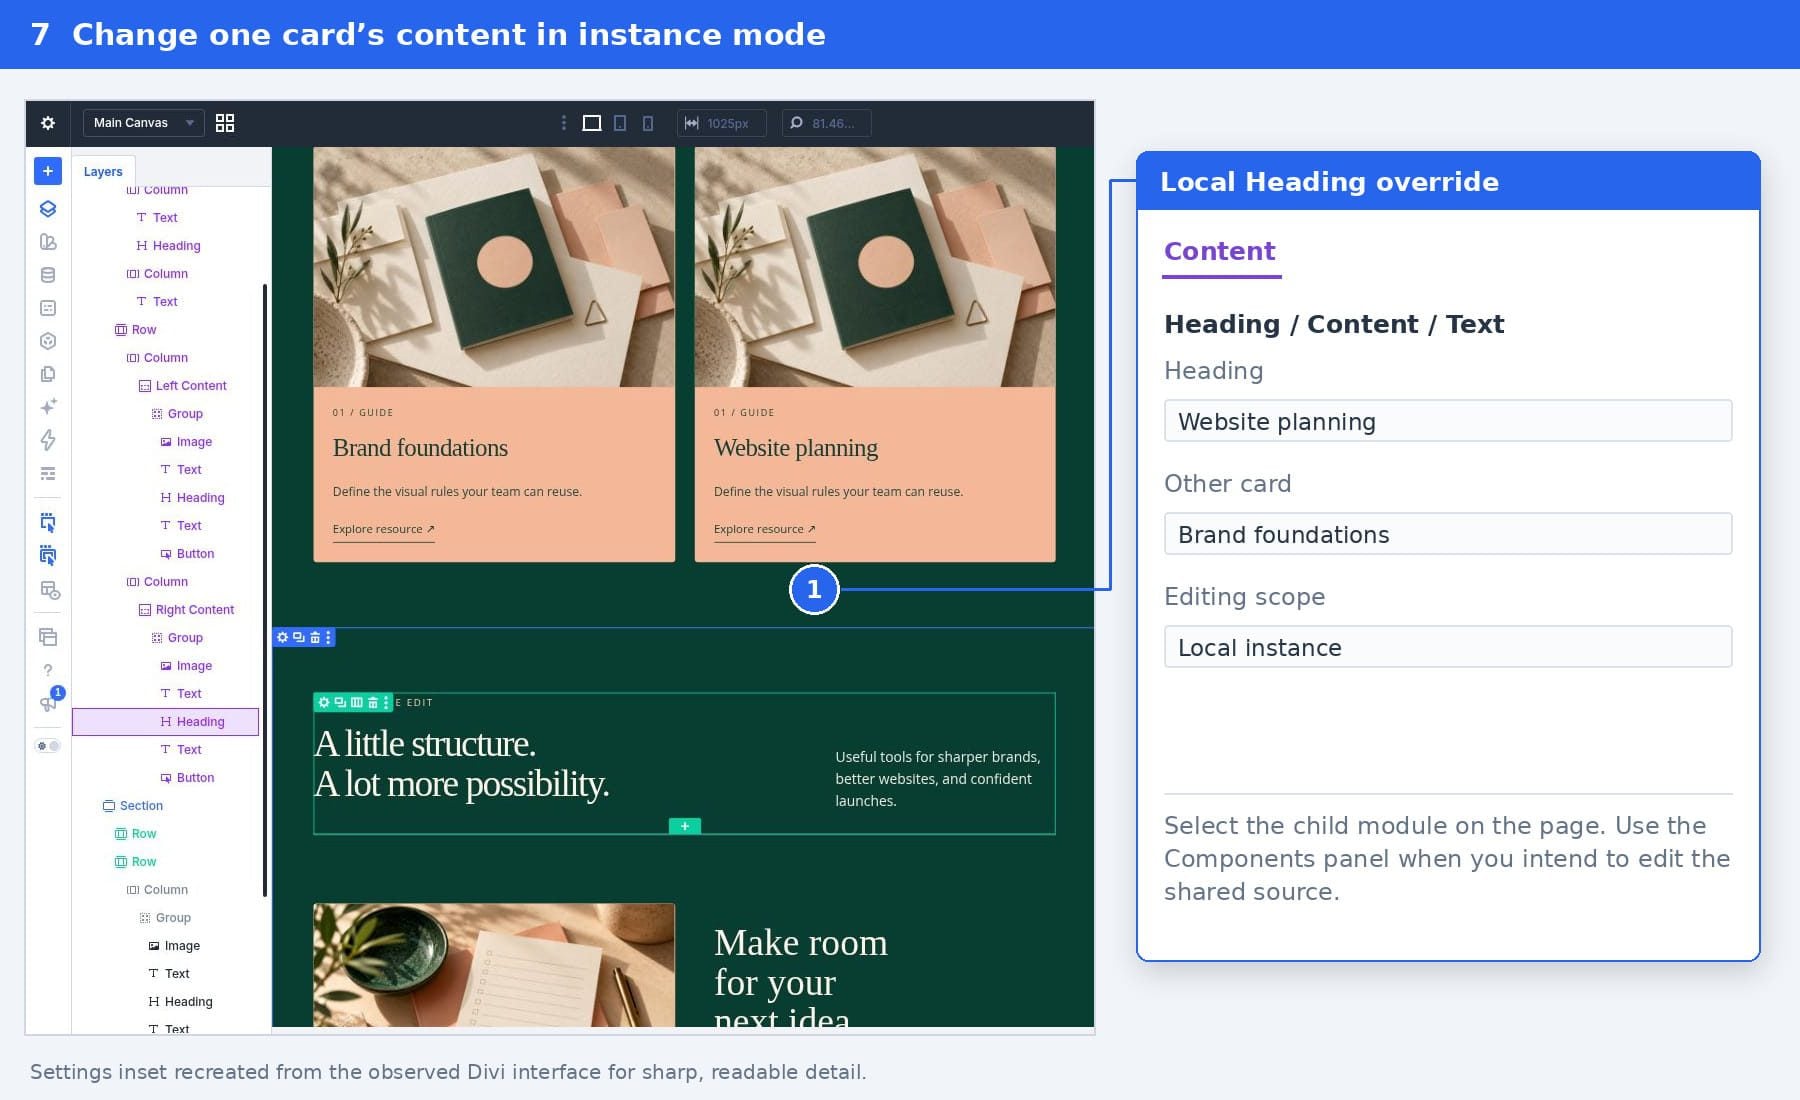Screen dimensions: 1800x1100
Task: Open the builder settings gear in top bar
Action: click(48, 123)
